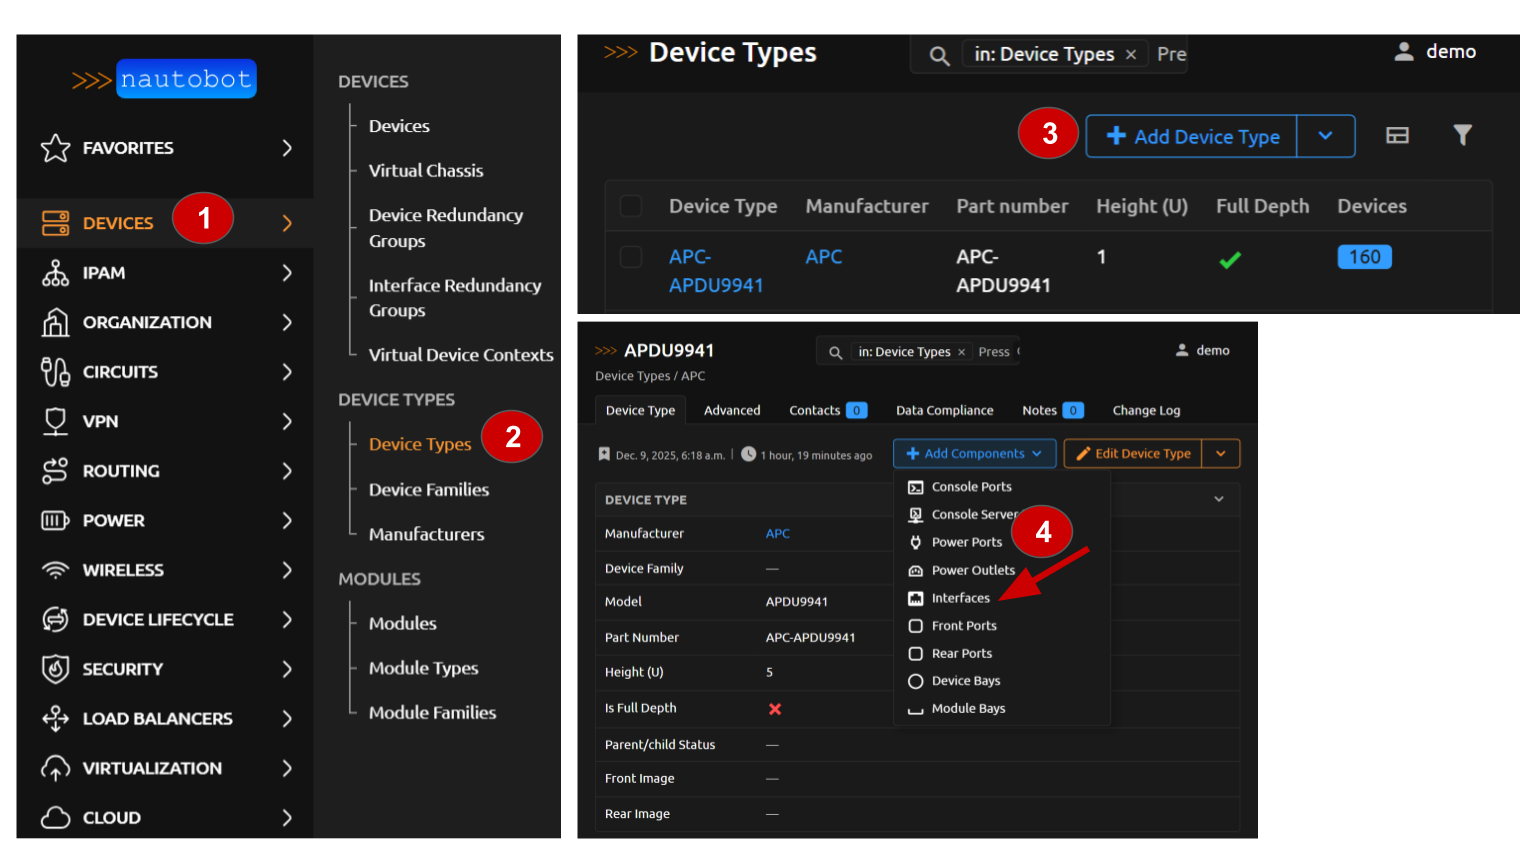1536x864 pixels.
Task: Expand the Edit Device Type dropdown caret
Action: point(1221,453)
